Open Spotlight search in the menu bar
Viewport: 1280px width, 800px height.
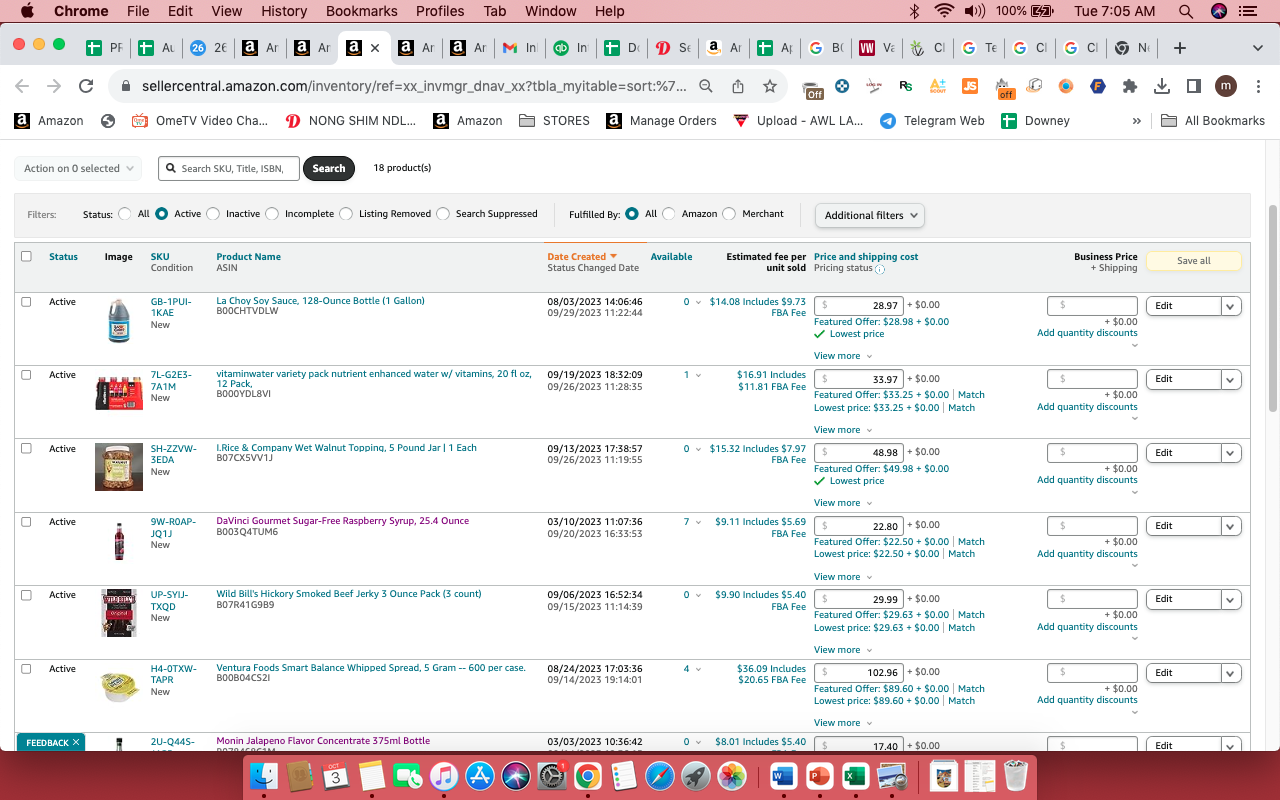coord(1186,11)
